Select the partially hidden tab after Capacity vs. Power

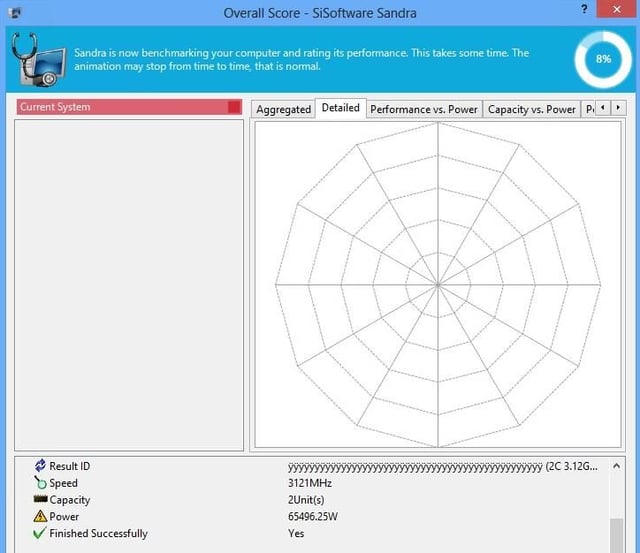click(x=588, y=109)
